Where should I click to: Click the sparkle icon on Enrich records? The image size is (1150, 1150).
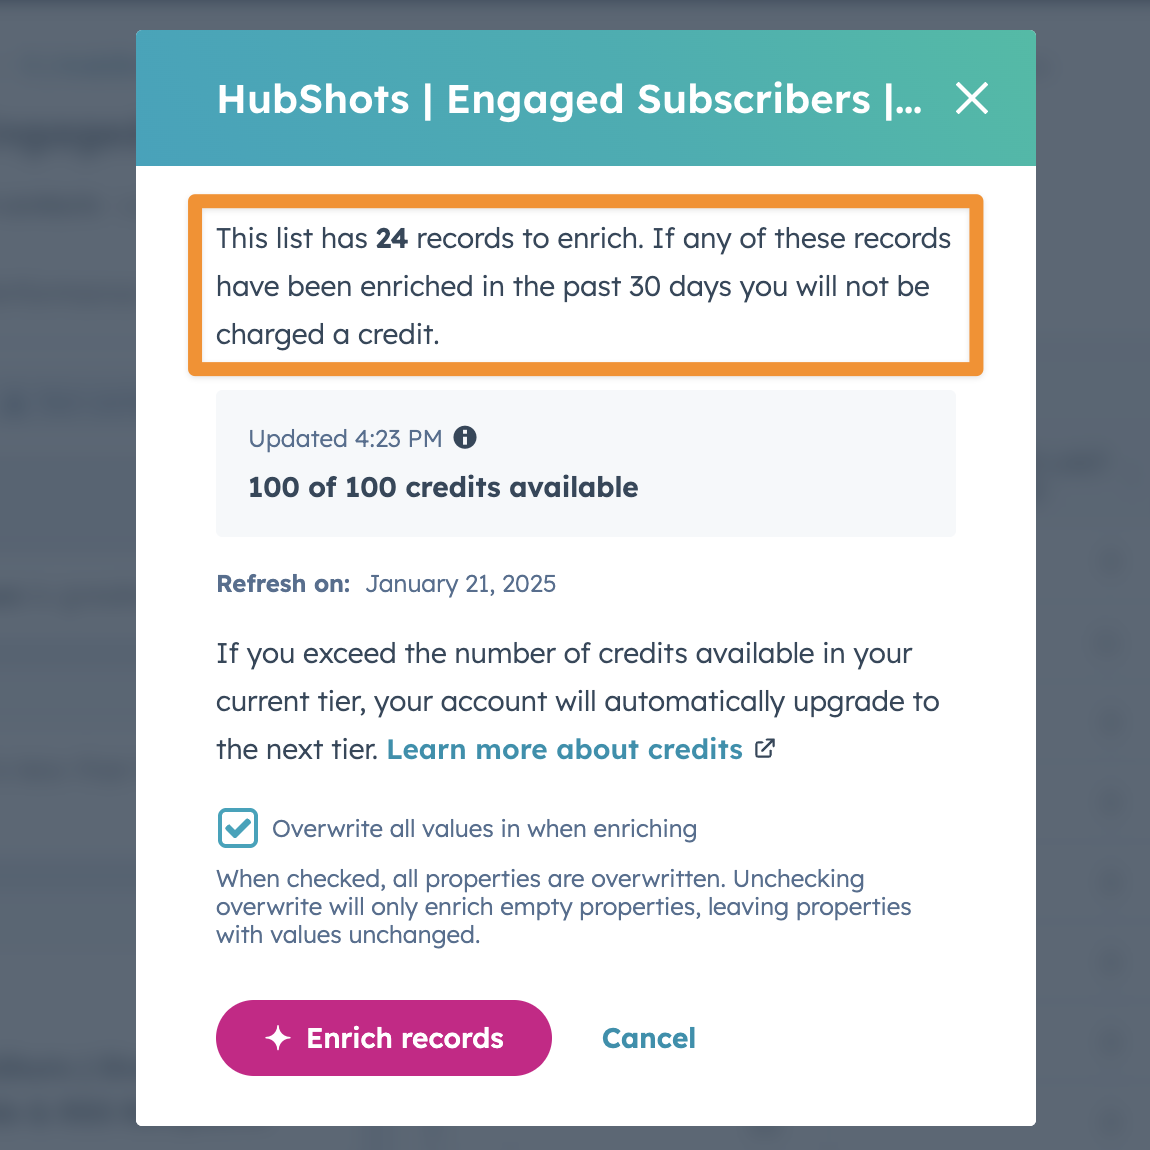(x=278, y=1038)
